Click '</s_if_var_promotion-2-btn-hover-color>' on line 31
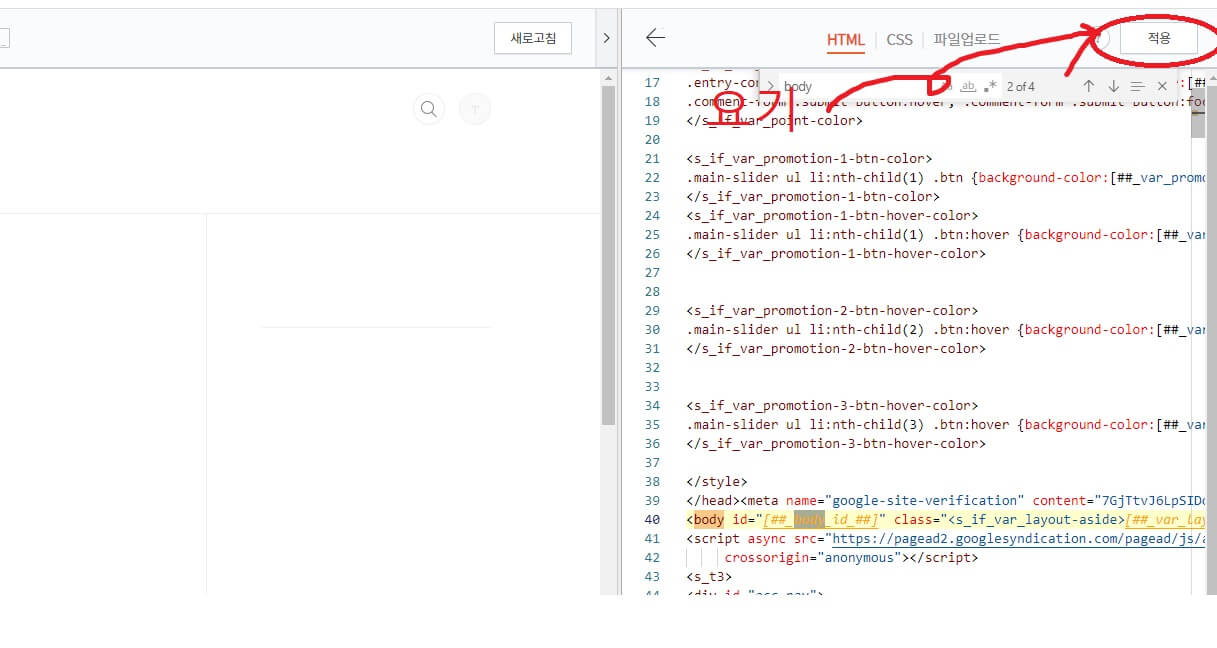Screen dimensions: 1217x648 [x=836, y=348]
